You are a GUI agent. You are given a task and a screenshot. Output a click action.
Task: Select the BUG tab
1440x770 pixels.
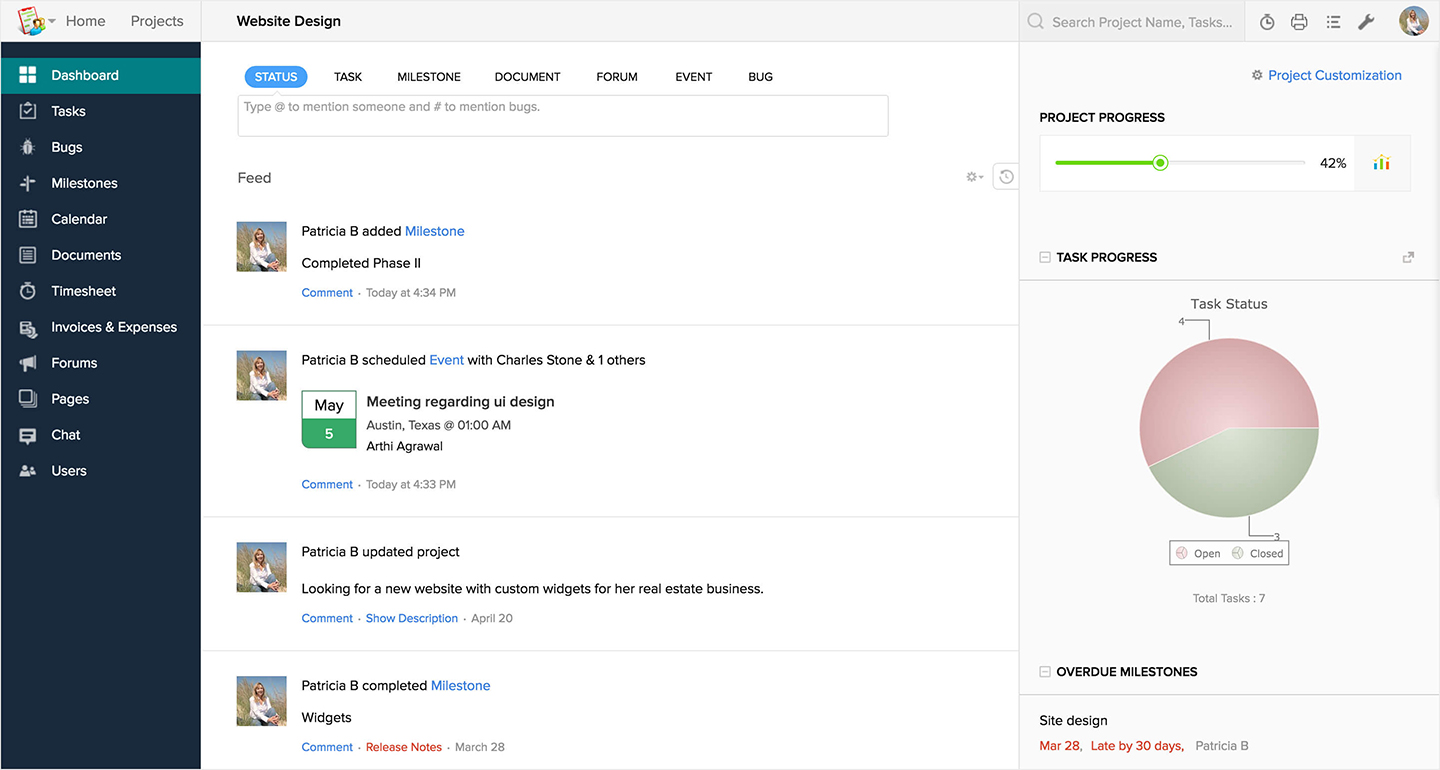pyautogui.click(x=760, y=77)
